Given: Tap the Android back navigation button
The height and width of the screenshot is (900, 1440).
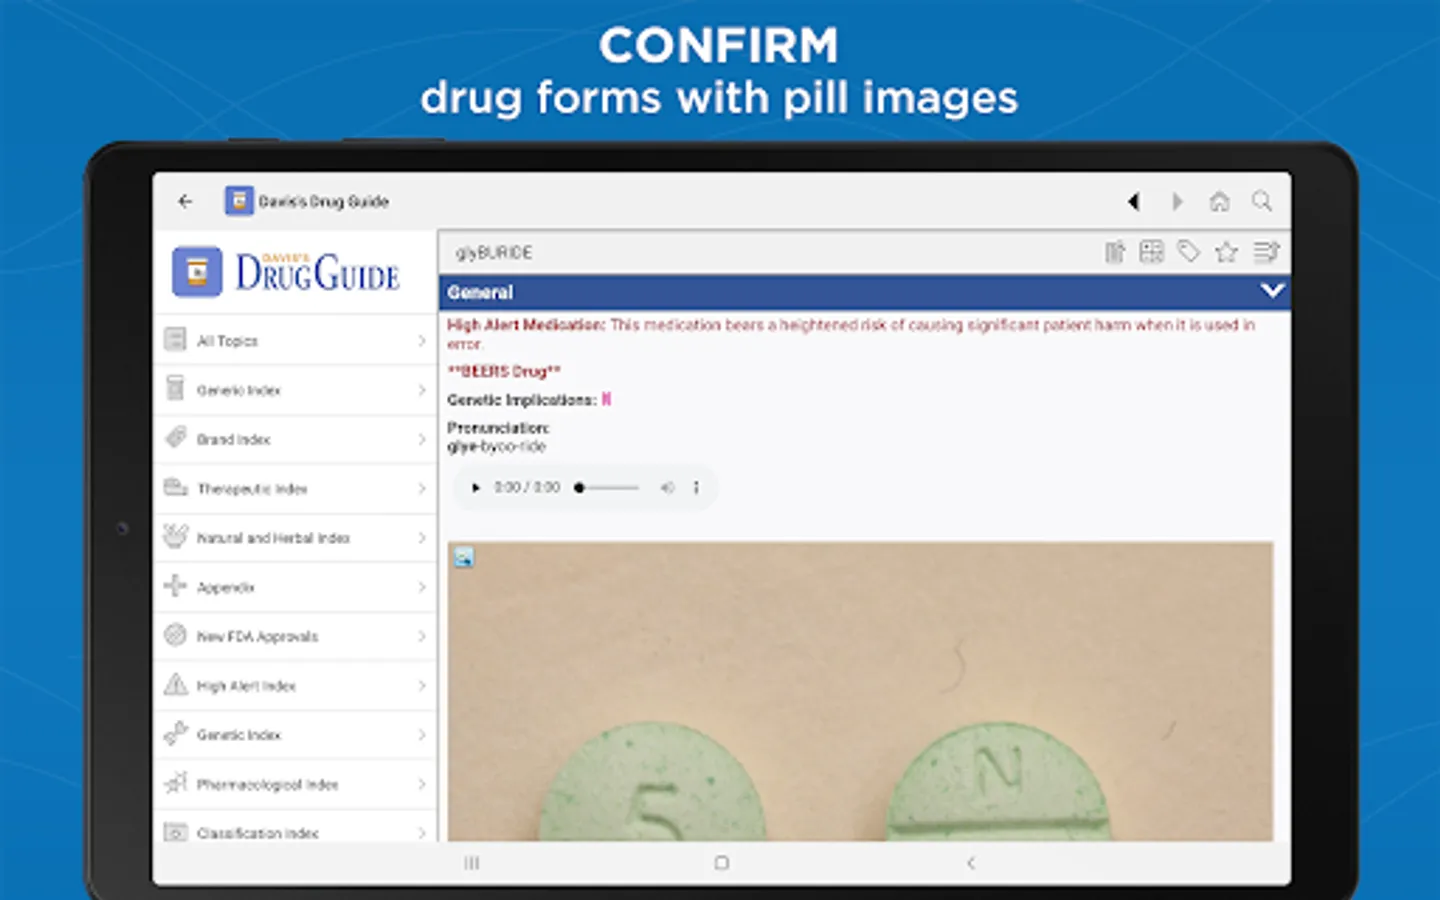Looking at the screenshot, I should pos(971,863).
